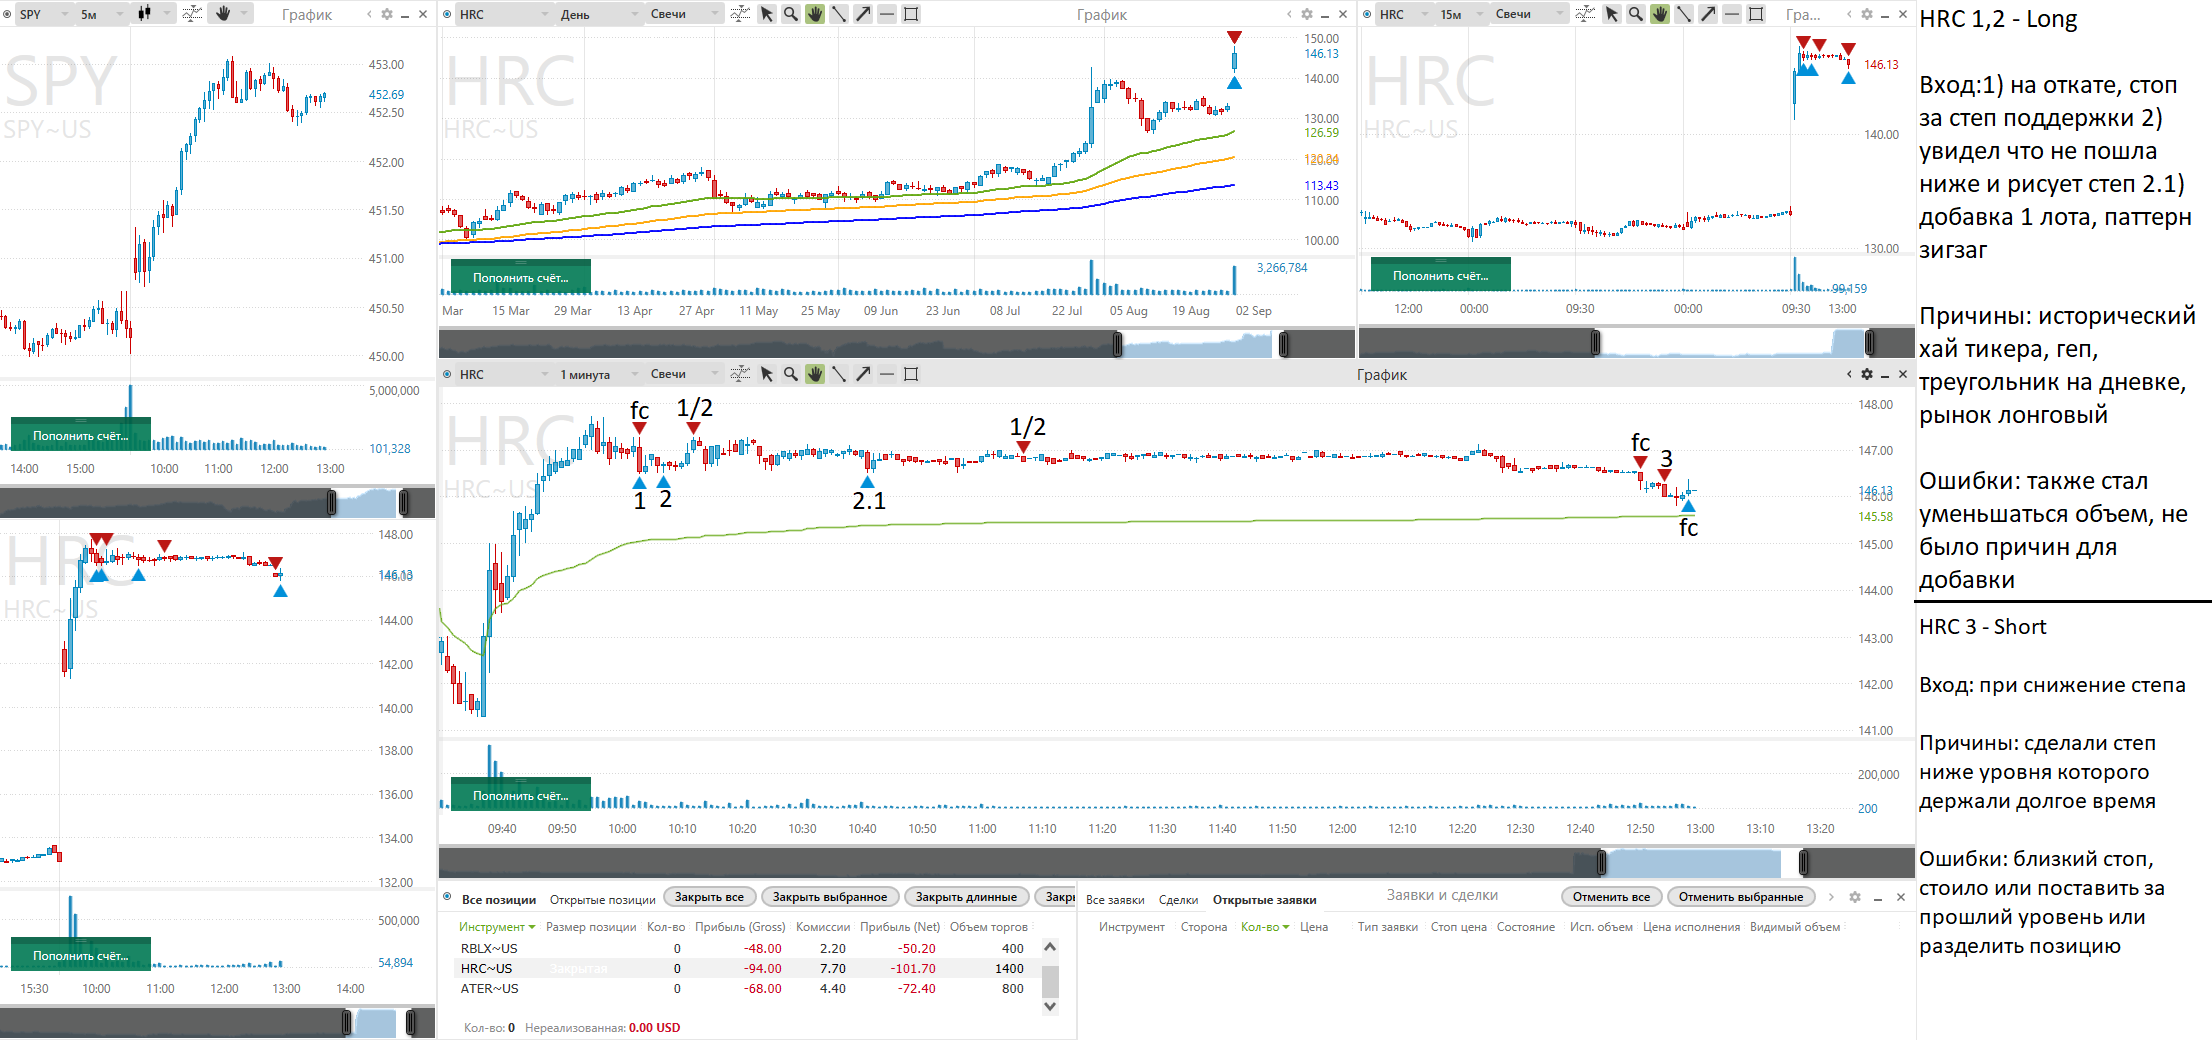The height and width of the screenshot is (1040, 2212).
Task: Toggle link radio button of daily HRC chart
Action: tap(447, 14)
